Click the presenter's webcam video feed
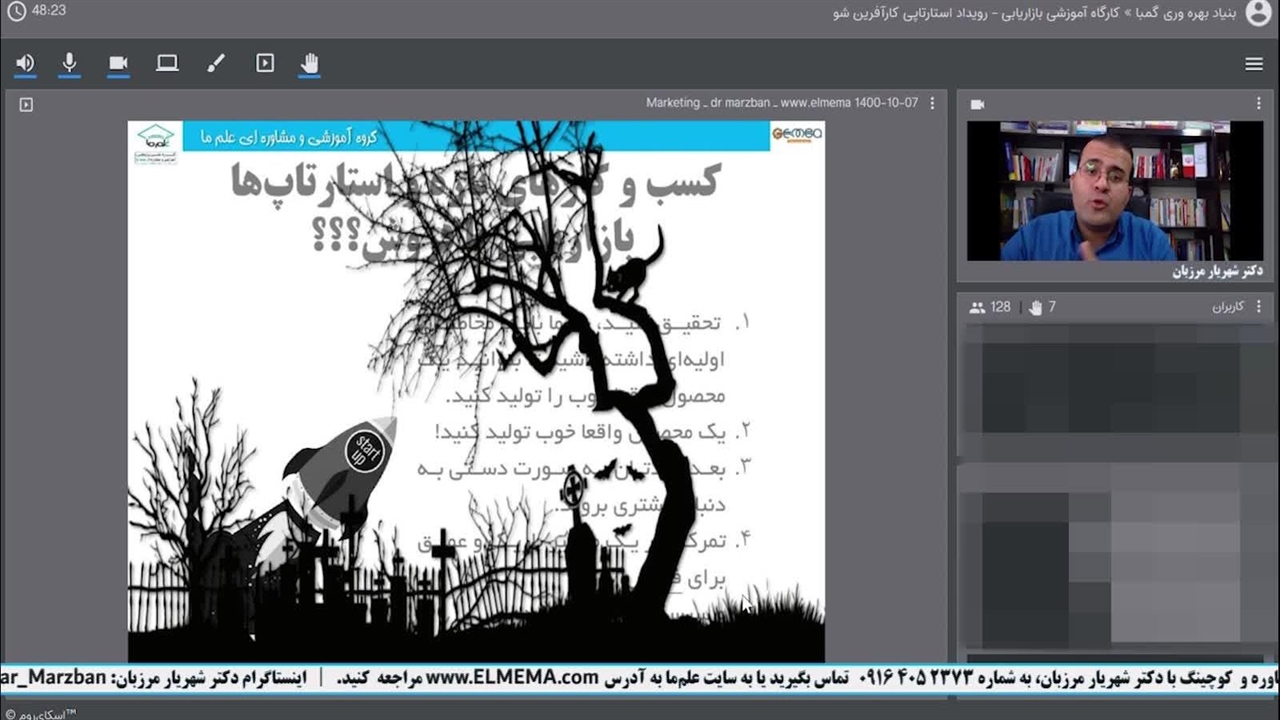Screen dimensions: 1280x720 click(x=1114, y=191)
